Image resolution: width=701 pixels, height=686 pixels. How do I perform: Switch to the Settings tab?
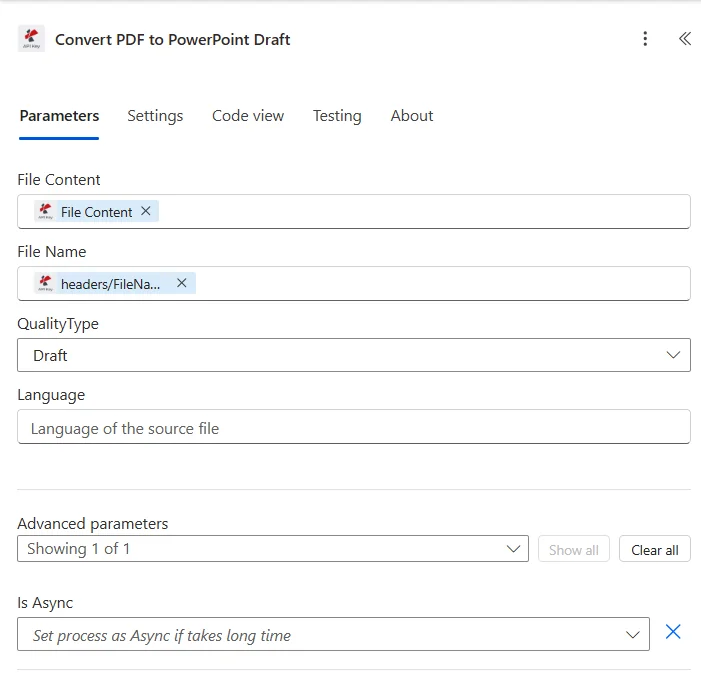[155, 116]
